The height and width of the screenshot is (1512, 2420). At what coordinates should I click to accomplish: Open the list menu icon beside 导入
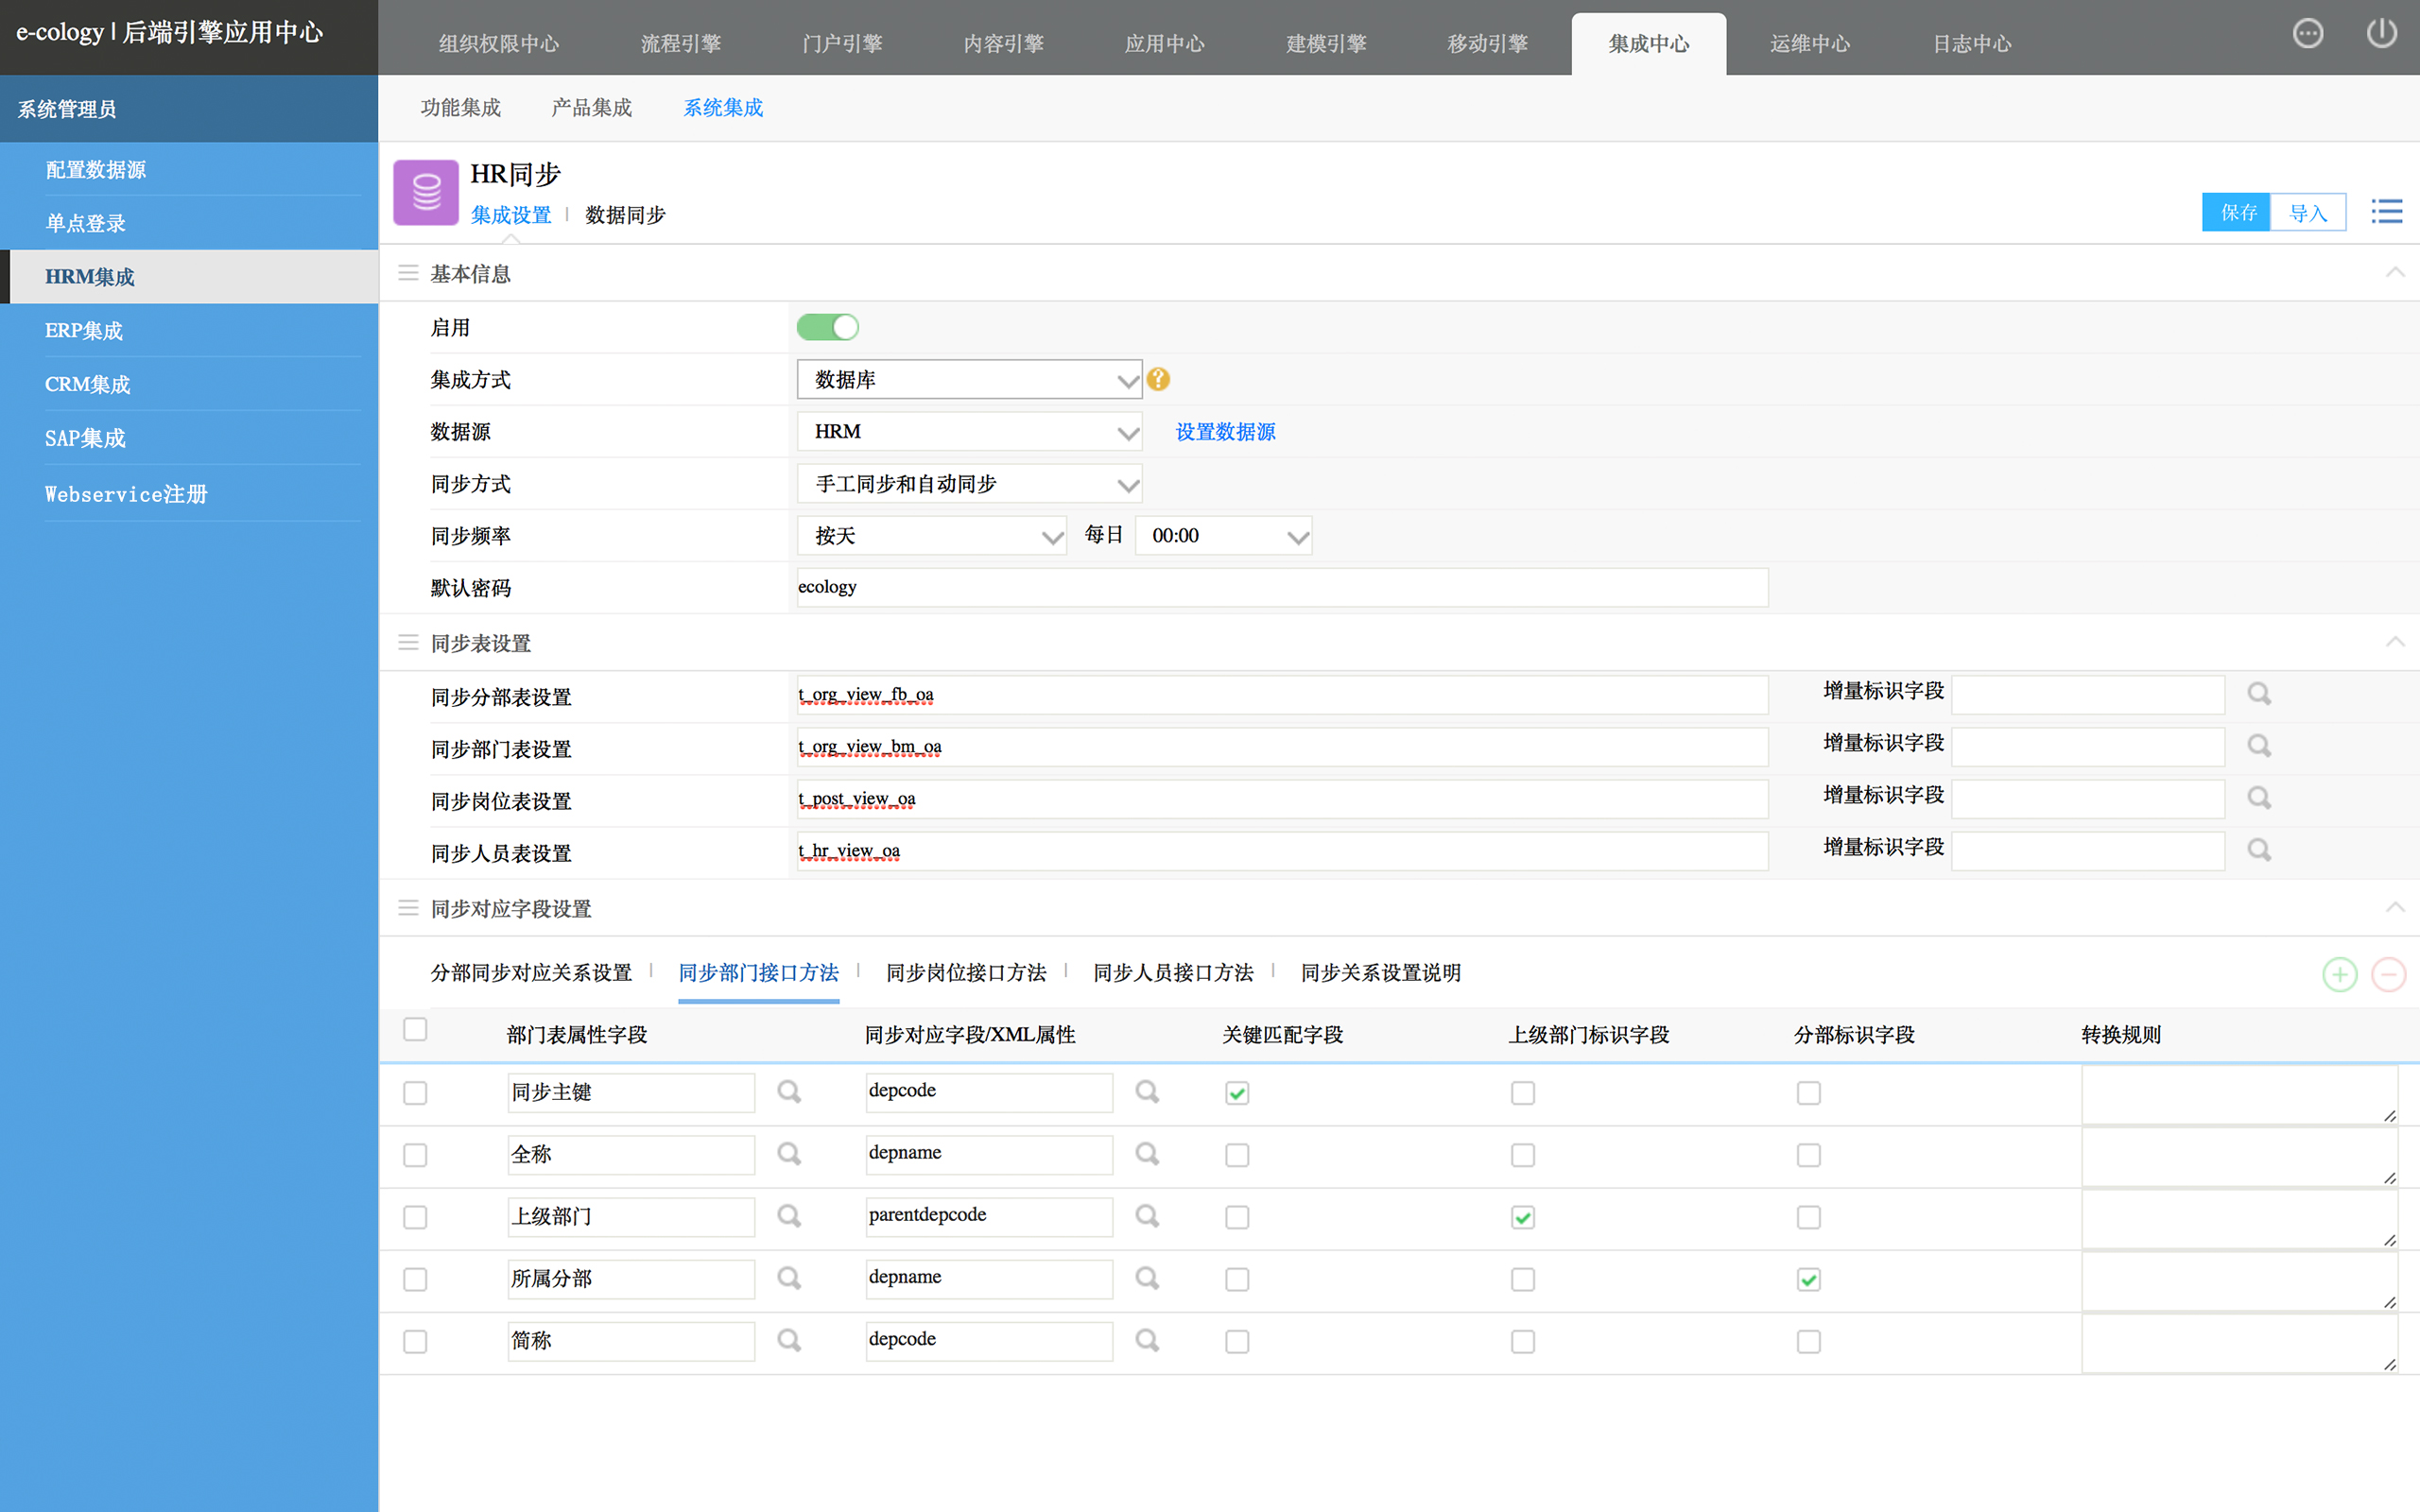coord(2386,212)
